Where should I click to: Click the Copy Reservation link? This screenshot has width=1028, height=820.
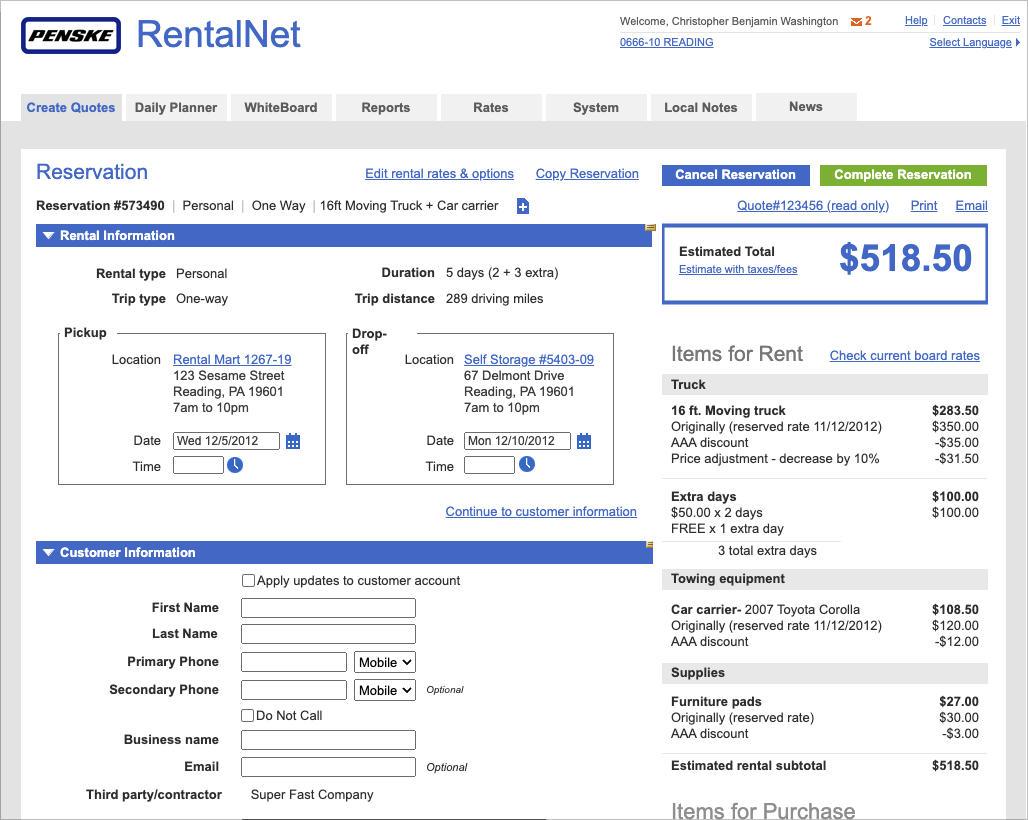pos(587,174)
